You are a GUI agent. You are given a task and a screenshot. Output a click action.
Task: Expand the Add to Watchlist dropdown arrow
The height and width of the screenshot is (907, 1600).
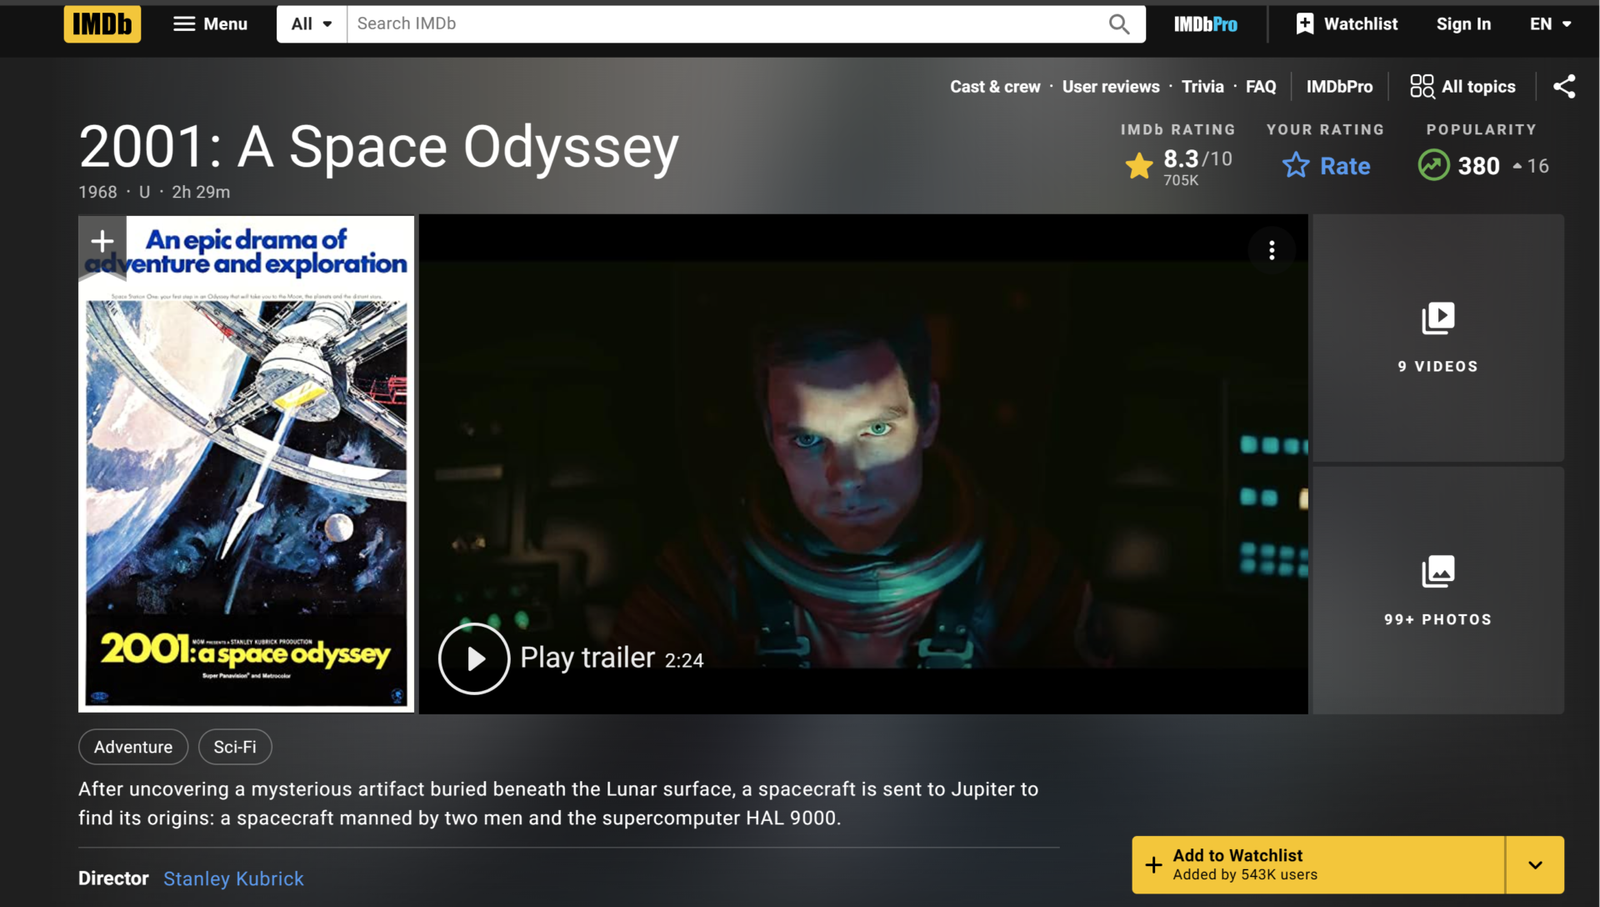point(1534,865)
